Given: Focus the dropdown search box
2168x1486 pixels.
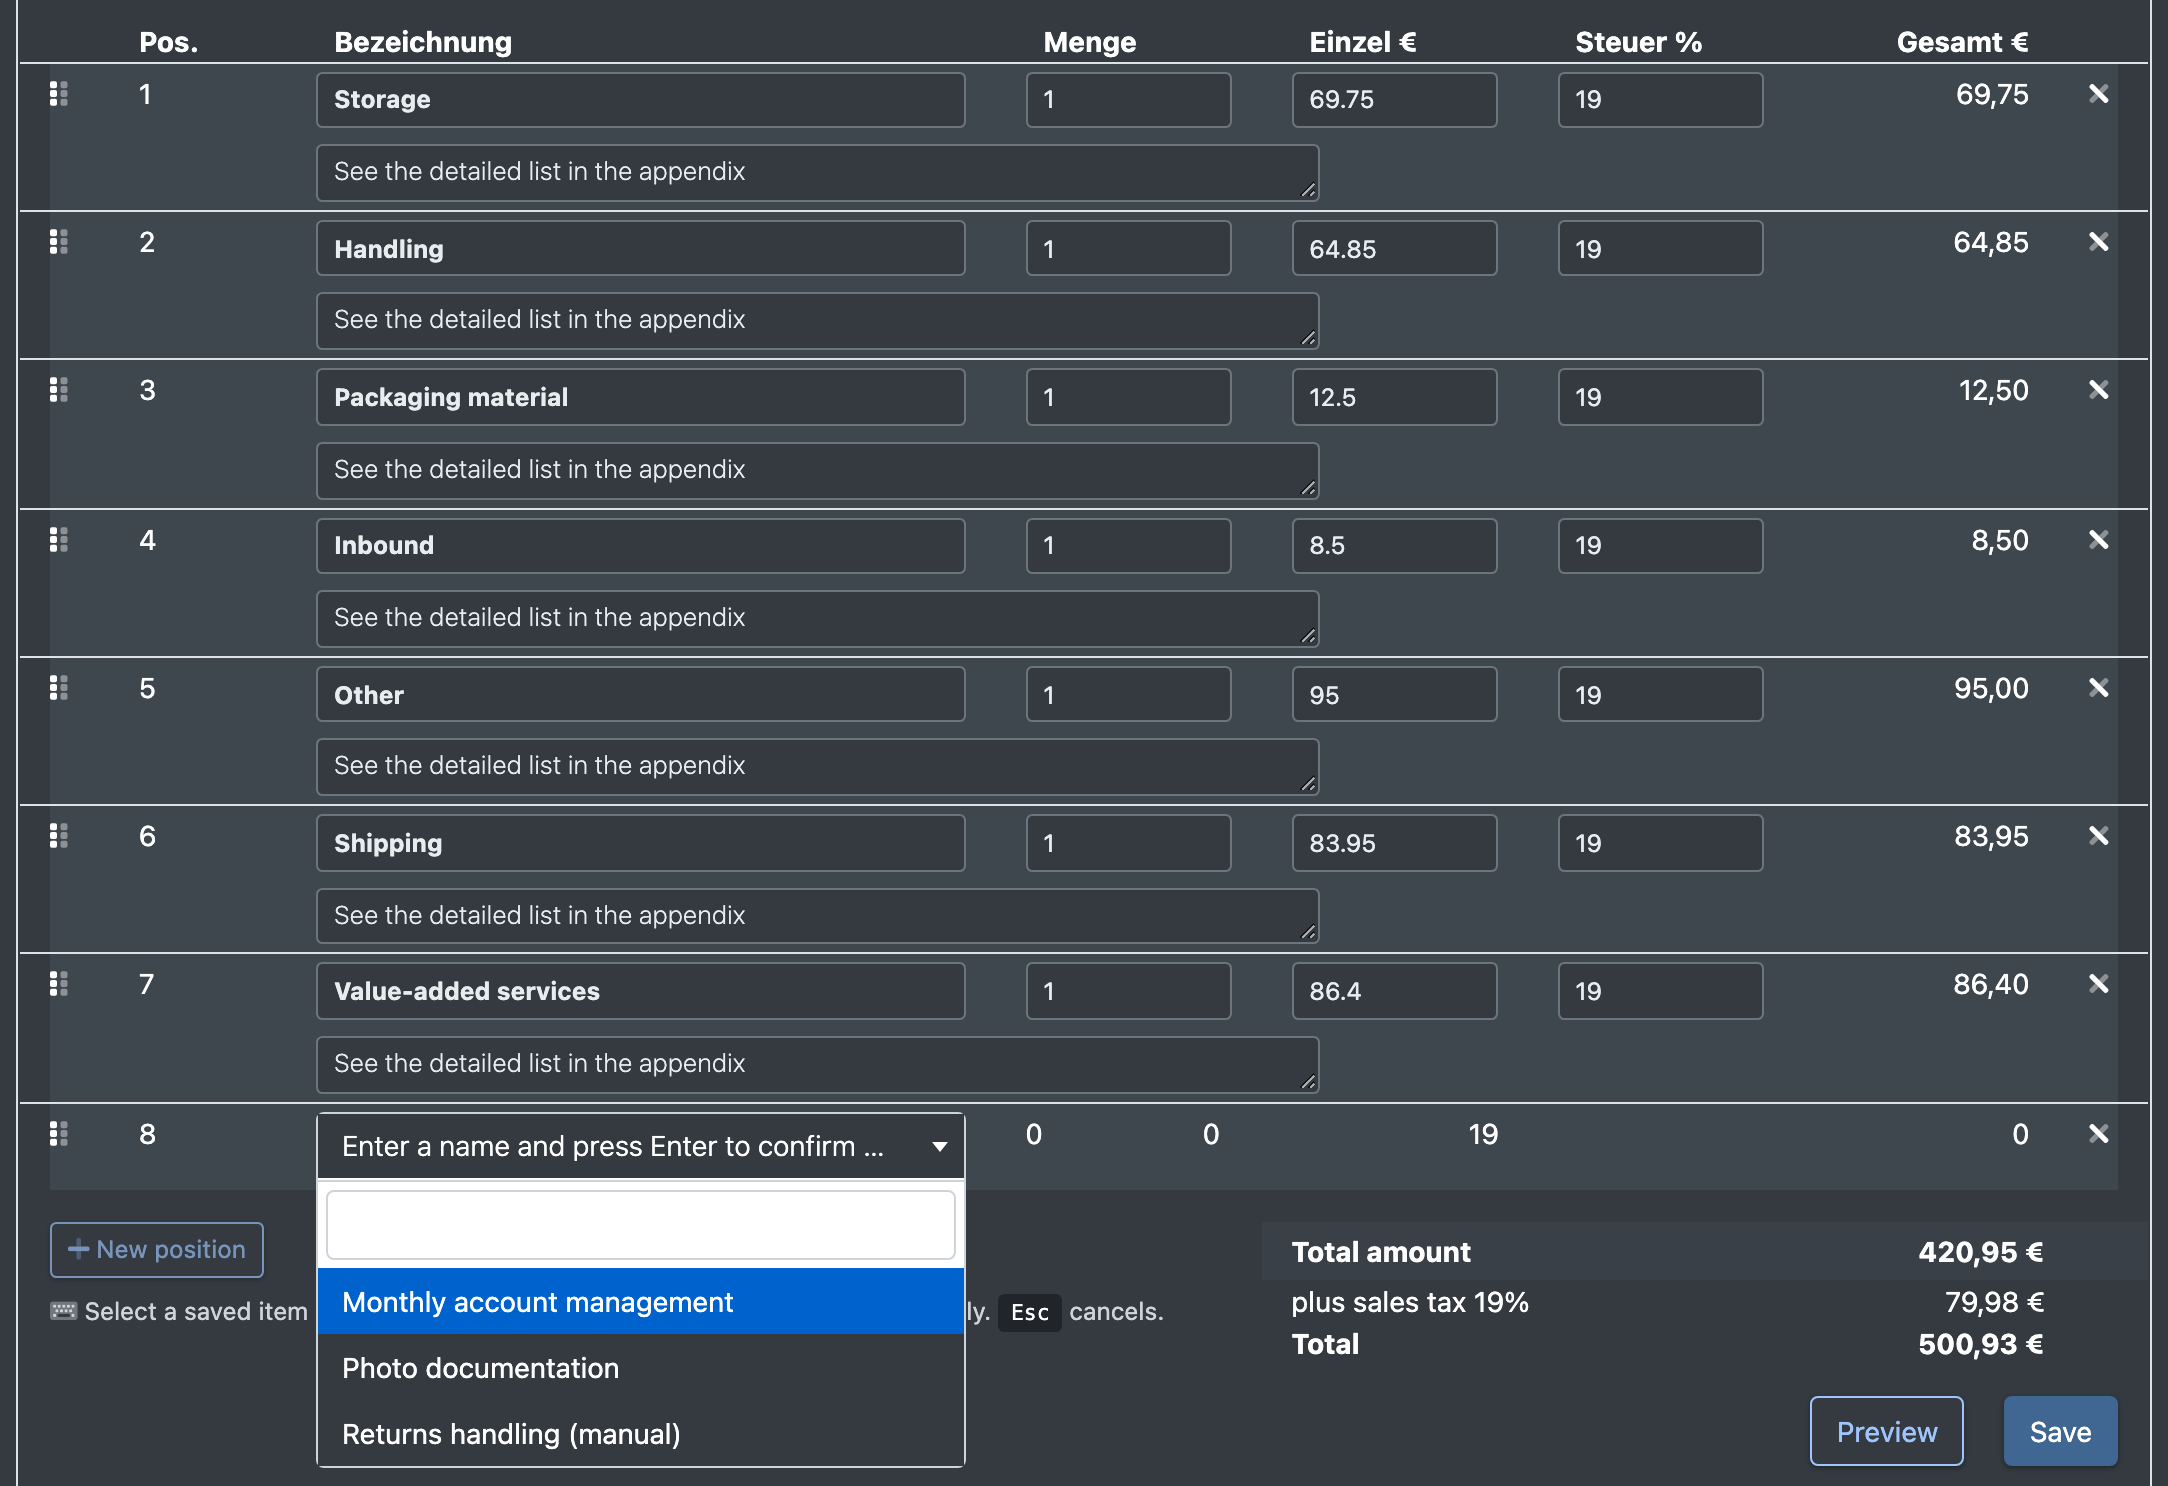Looking at the screenshot, I should (x=641, y=1225).
